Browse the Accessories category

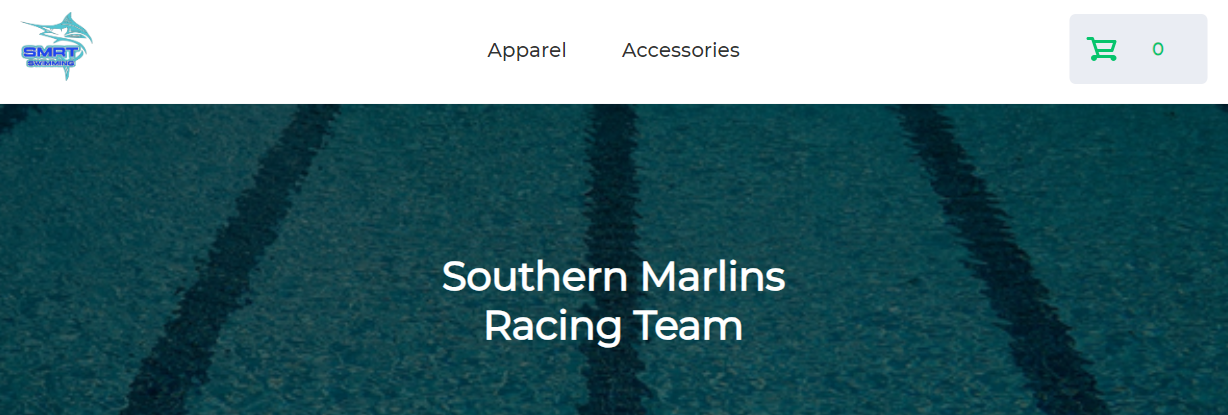pos(681,50)
